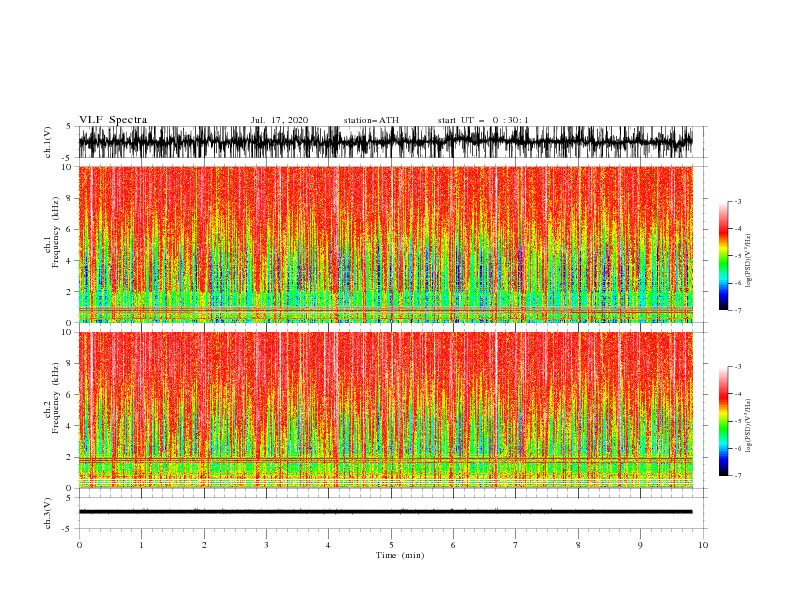
Task: Click the "8" kHz tick of ch.2 spectrogram
Action: point(70,364)
